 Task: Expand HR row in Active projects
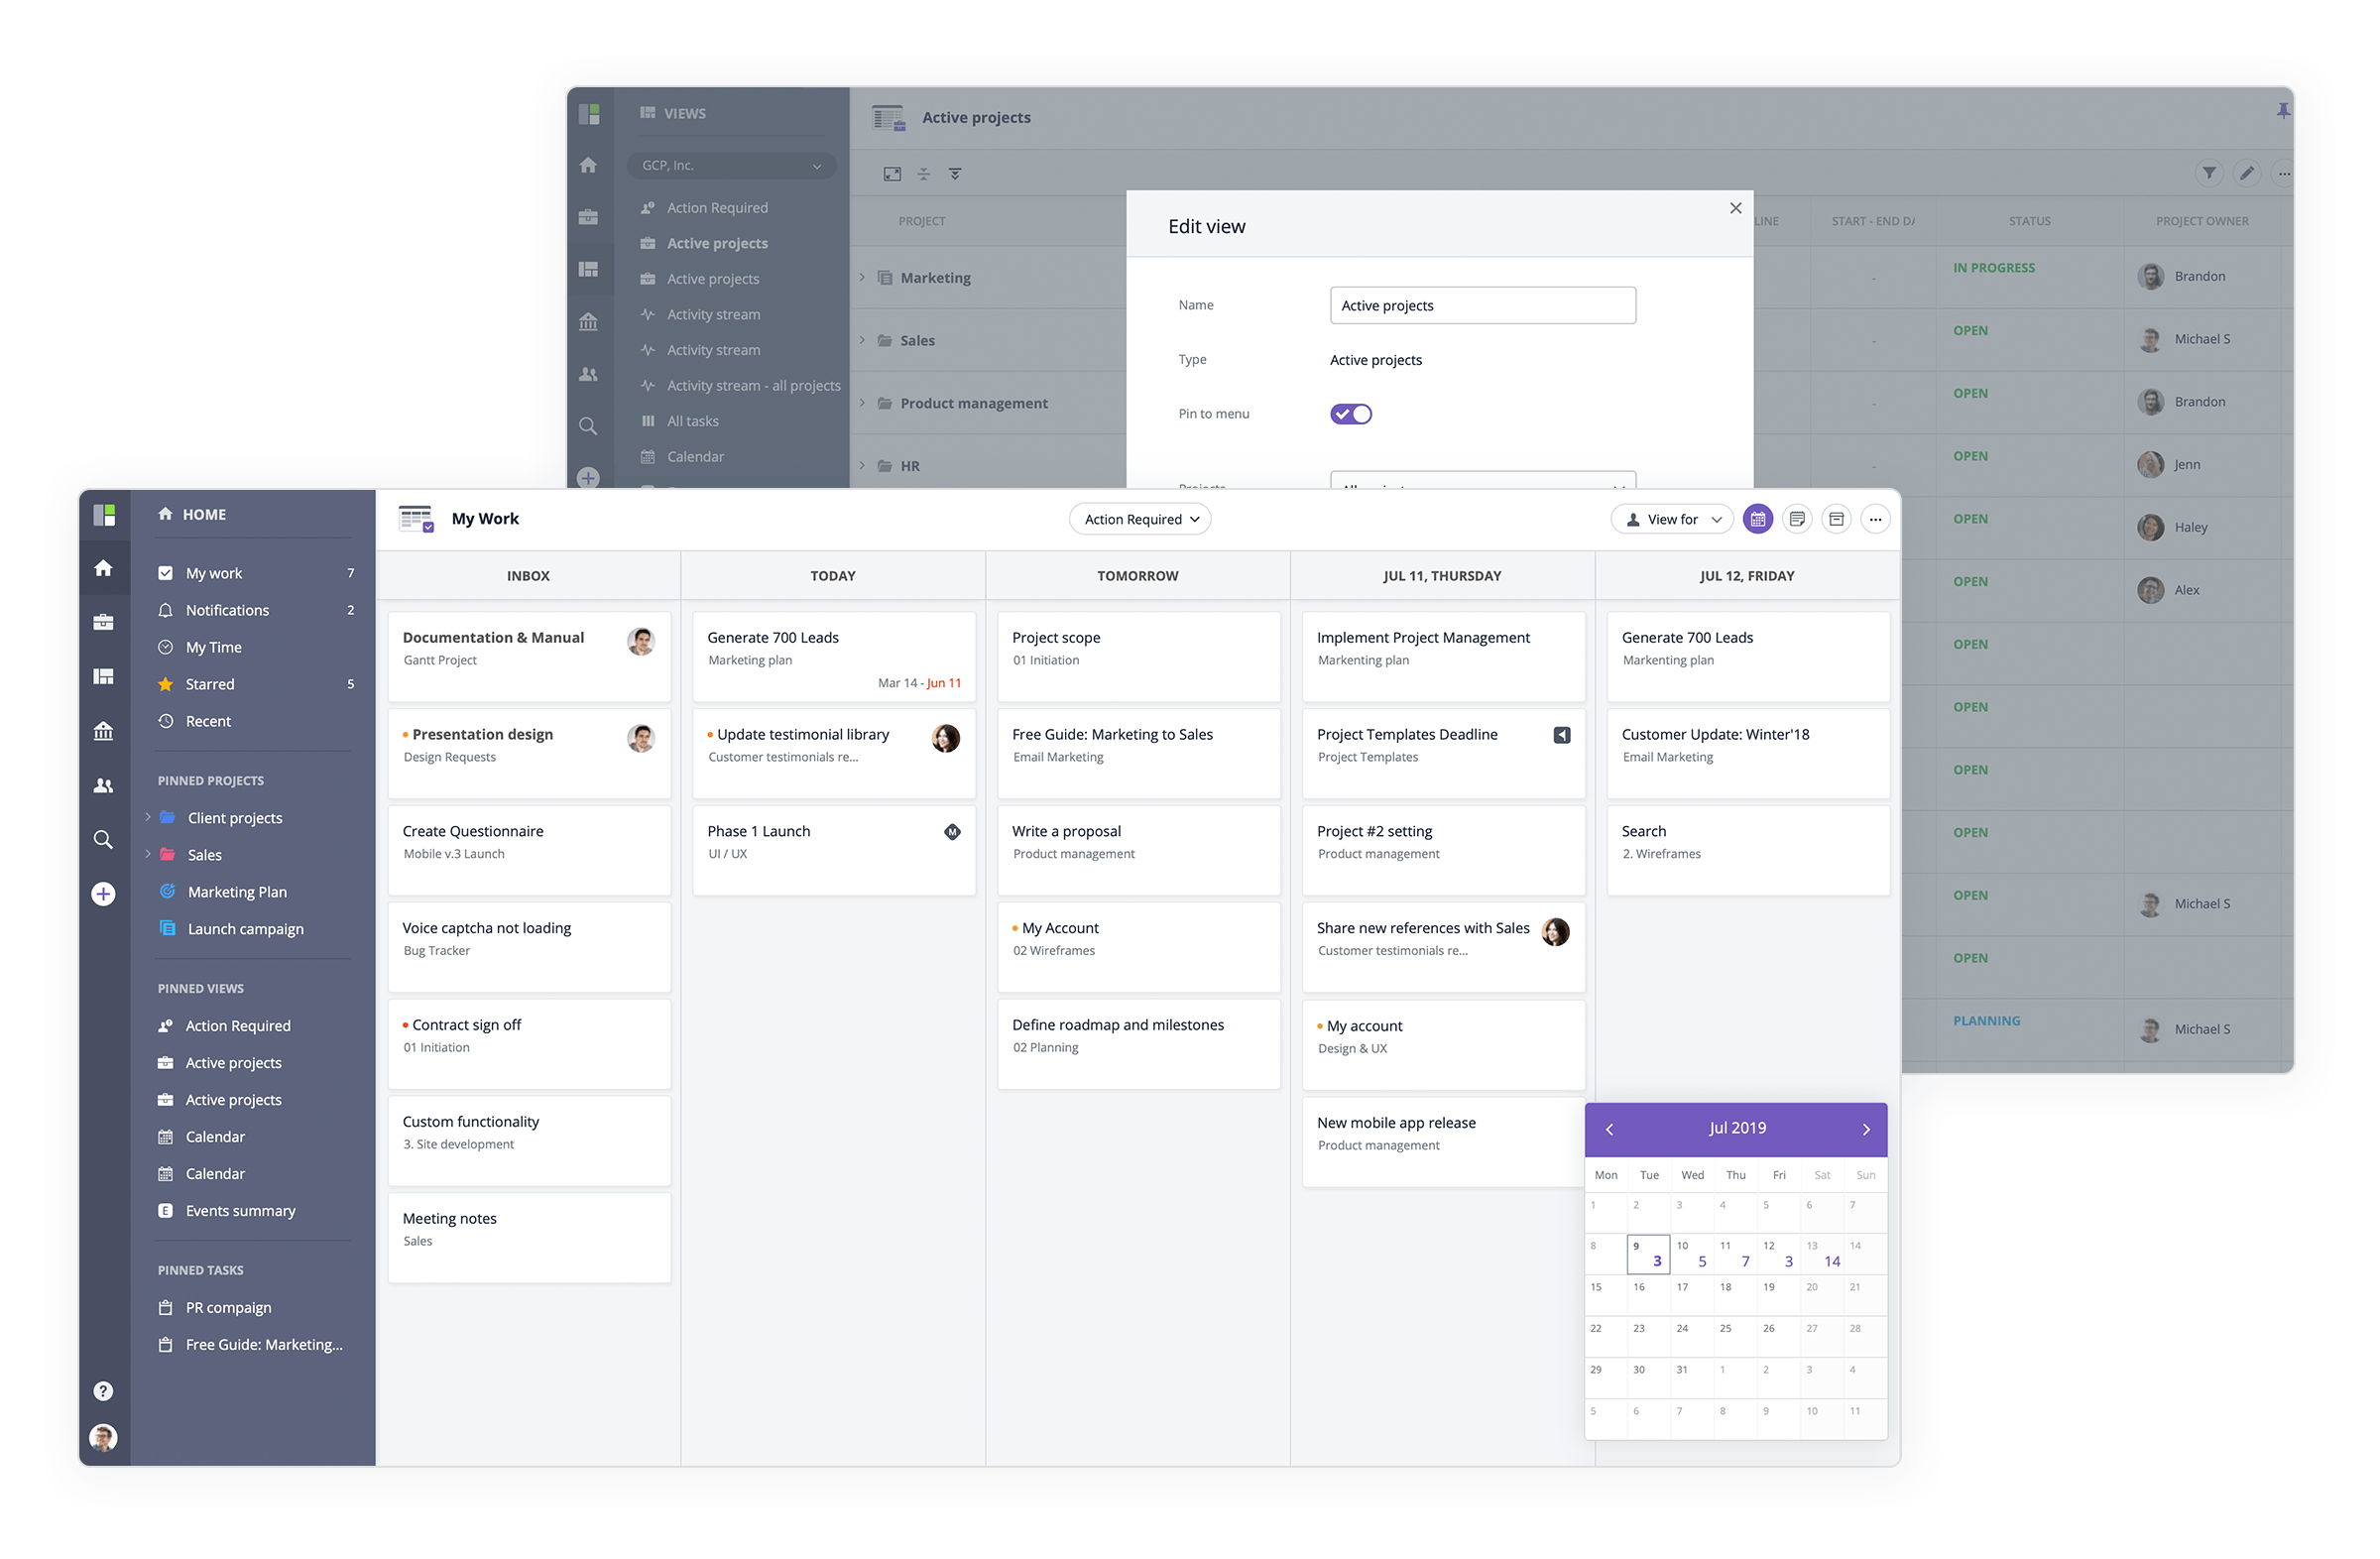862,466
